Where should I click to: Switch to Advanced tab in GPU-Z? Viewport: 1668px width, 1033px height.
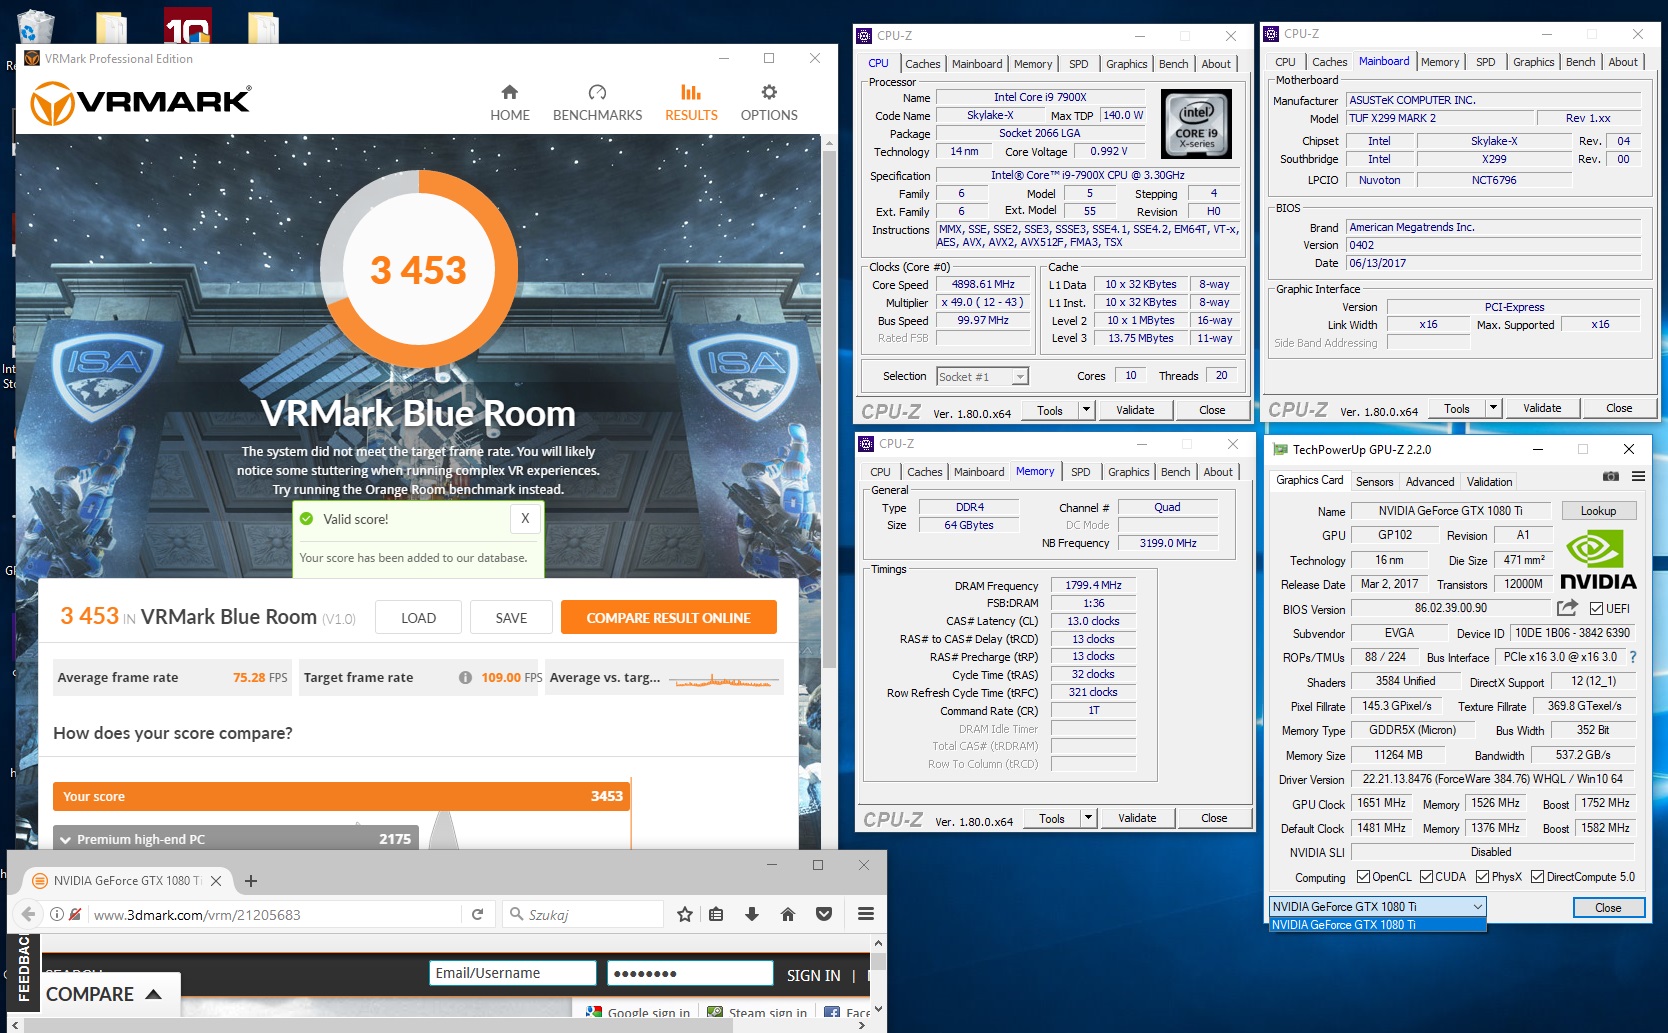point(1430,481)
